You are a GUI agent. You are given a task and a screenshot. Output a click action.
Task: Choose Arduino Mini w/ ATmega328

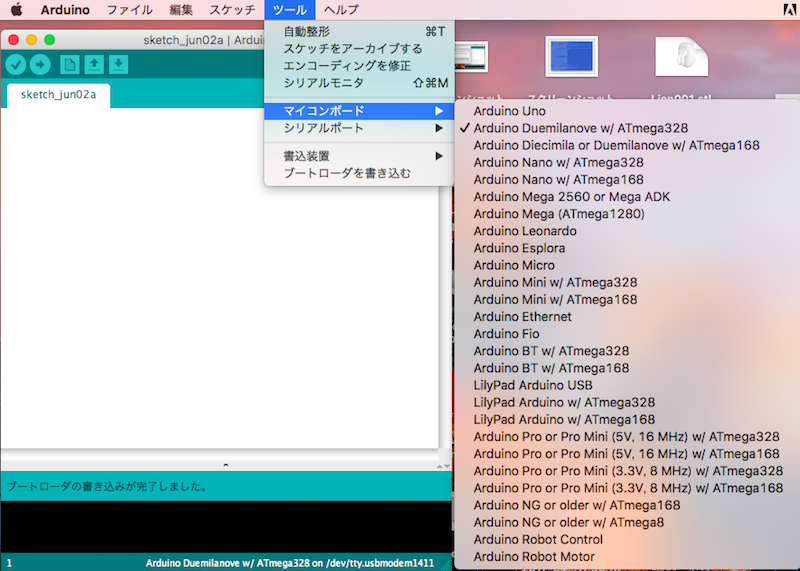(x=627, y=282)
